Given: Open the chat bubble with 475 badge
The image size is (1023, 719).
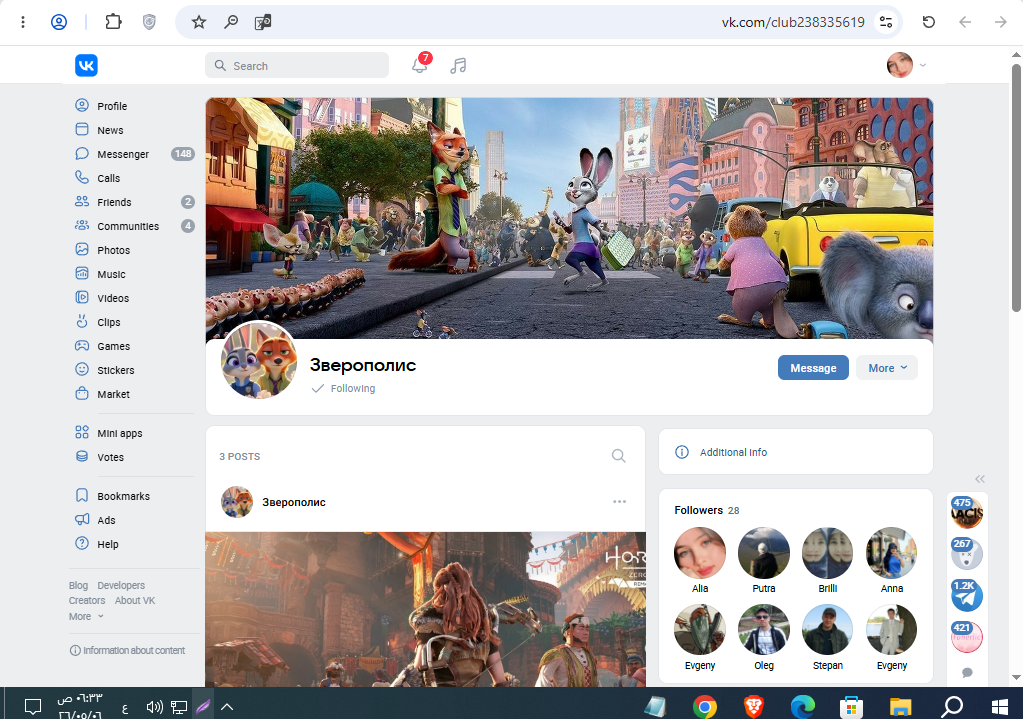Looking at the screenshot, I should (x=966, y=512).
